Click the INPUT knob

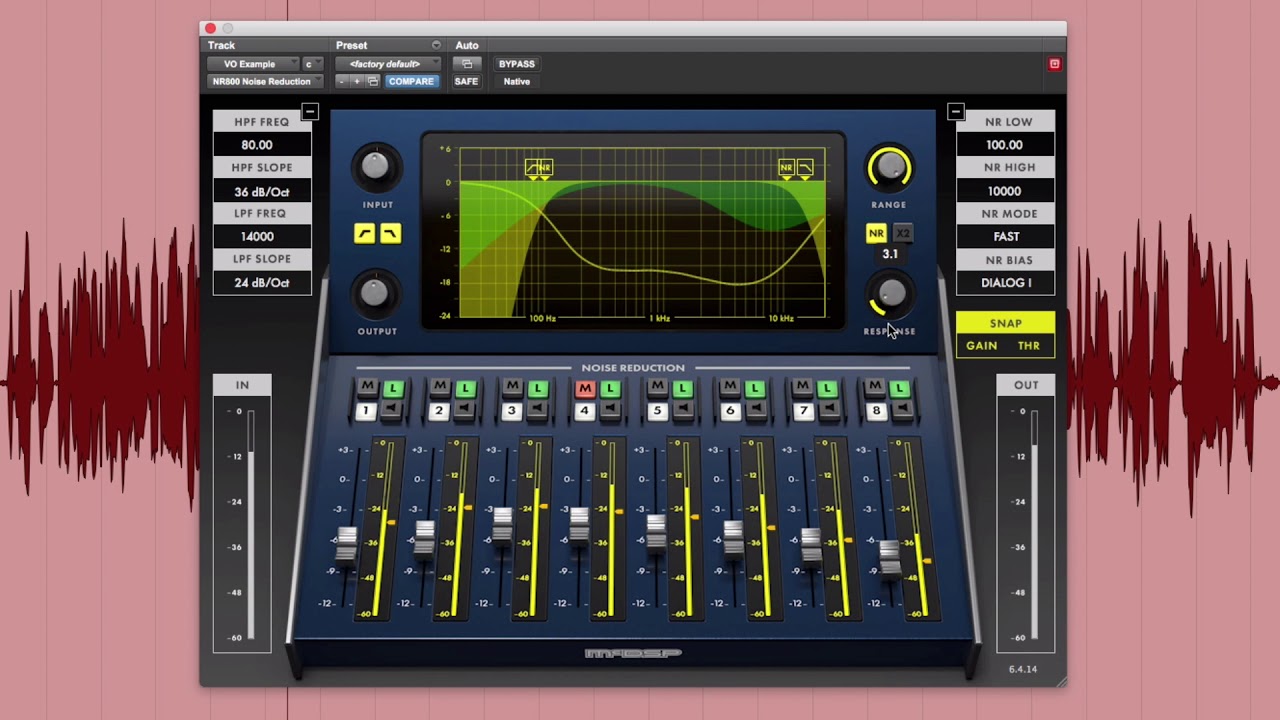click(x=375, y=166)
